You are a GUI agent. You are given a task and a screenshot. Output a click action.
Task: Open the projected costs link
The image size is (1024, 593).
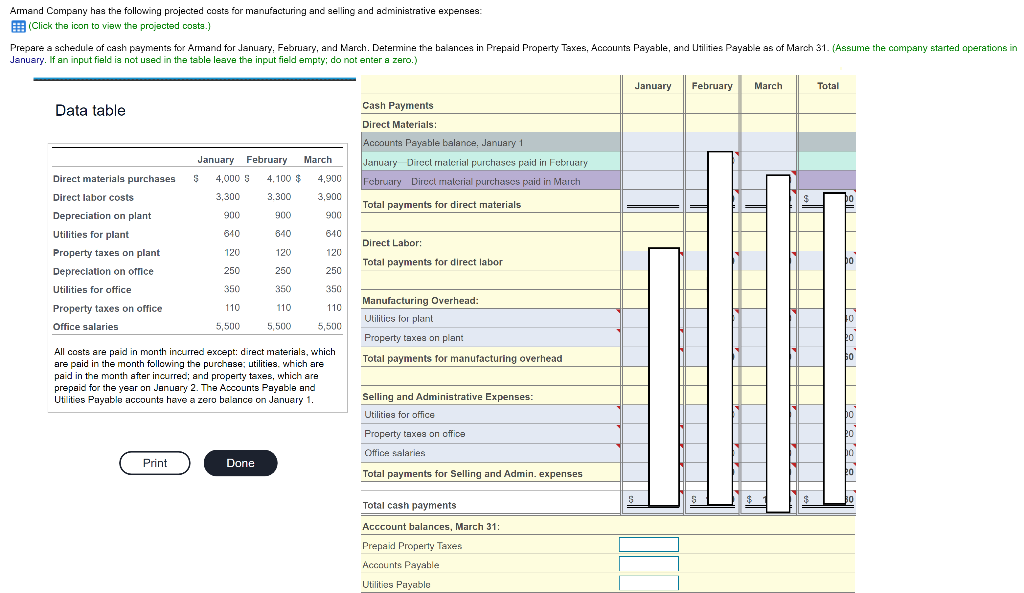pos(120,26)
